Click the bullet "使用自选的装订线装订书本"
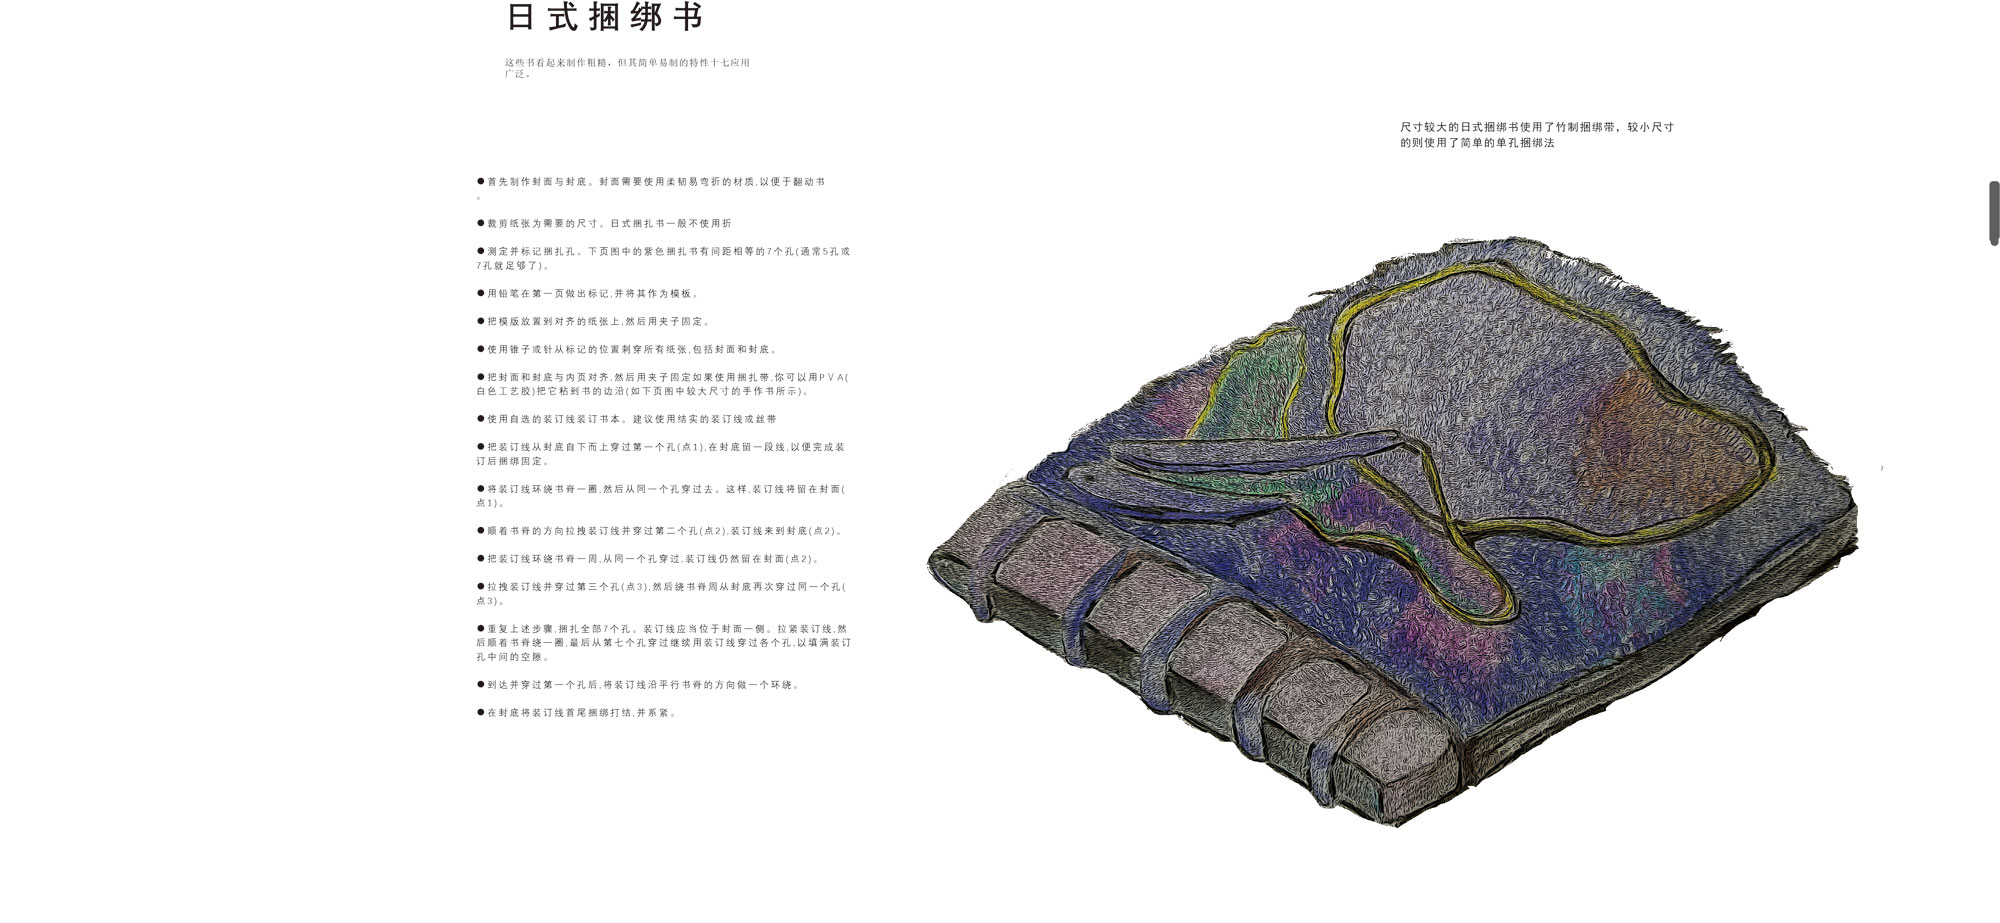 pos(627,419)
